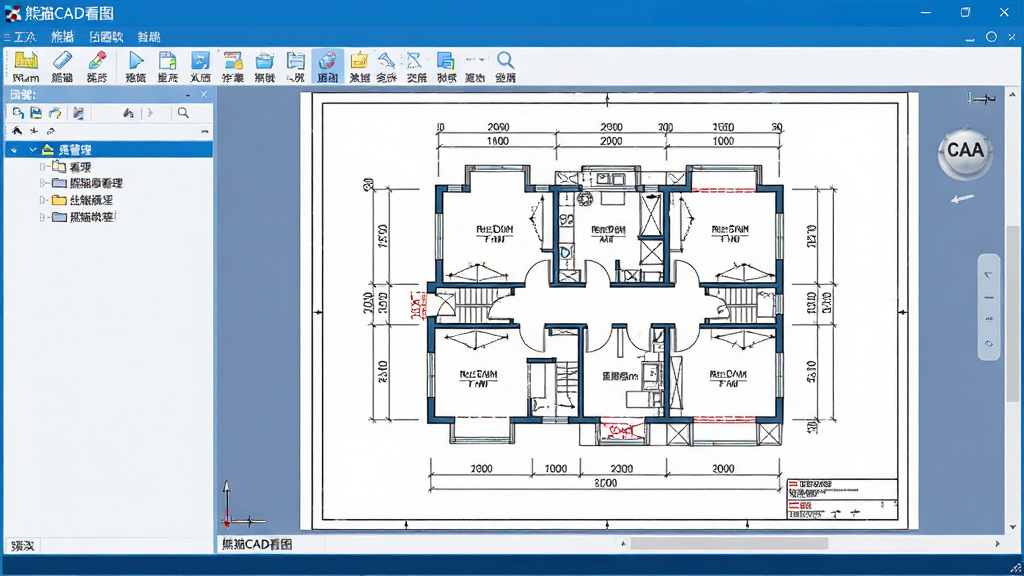Viewport: 1024px width, 576px height.
Task: Click the picture icon in the side panel toolbar
Action: coord(78,113)
